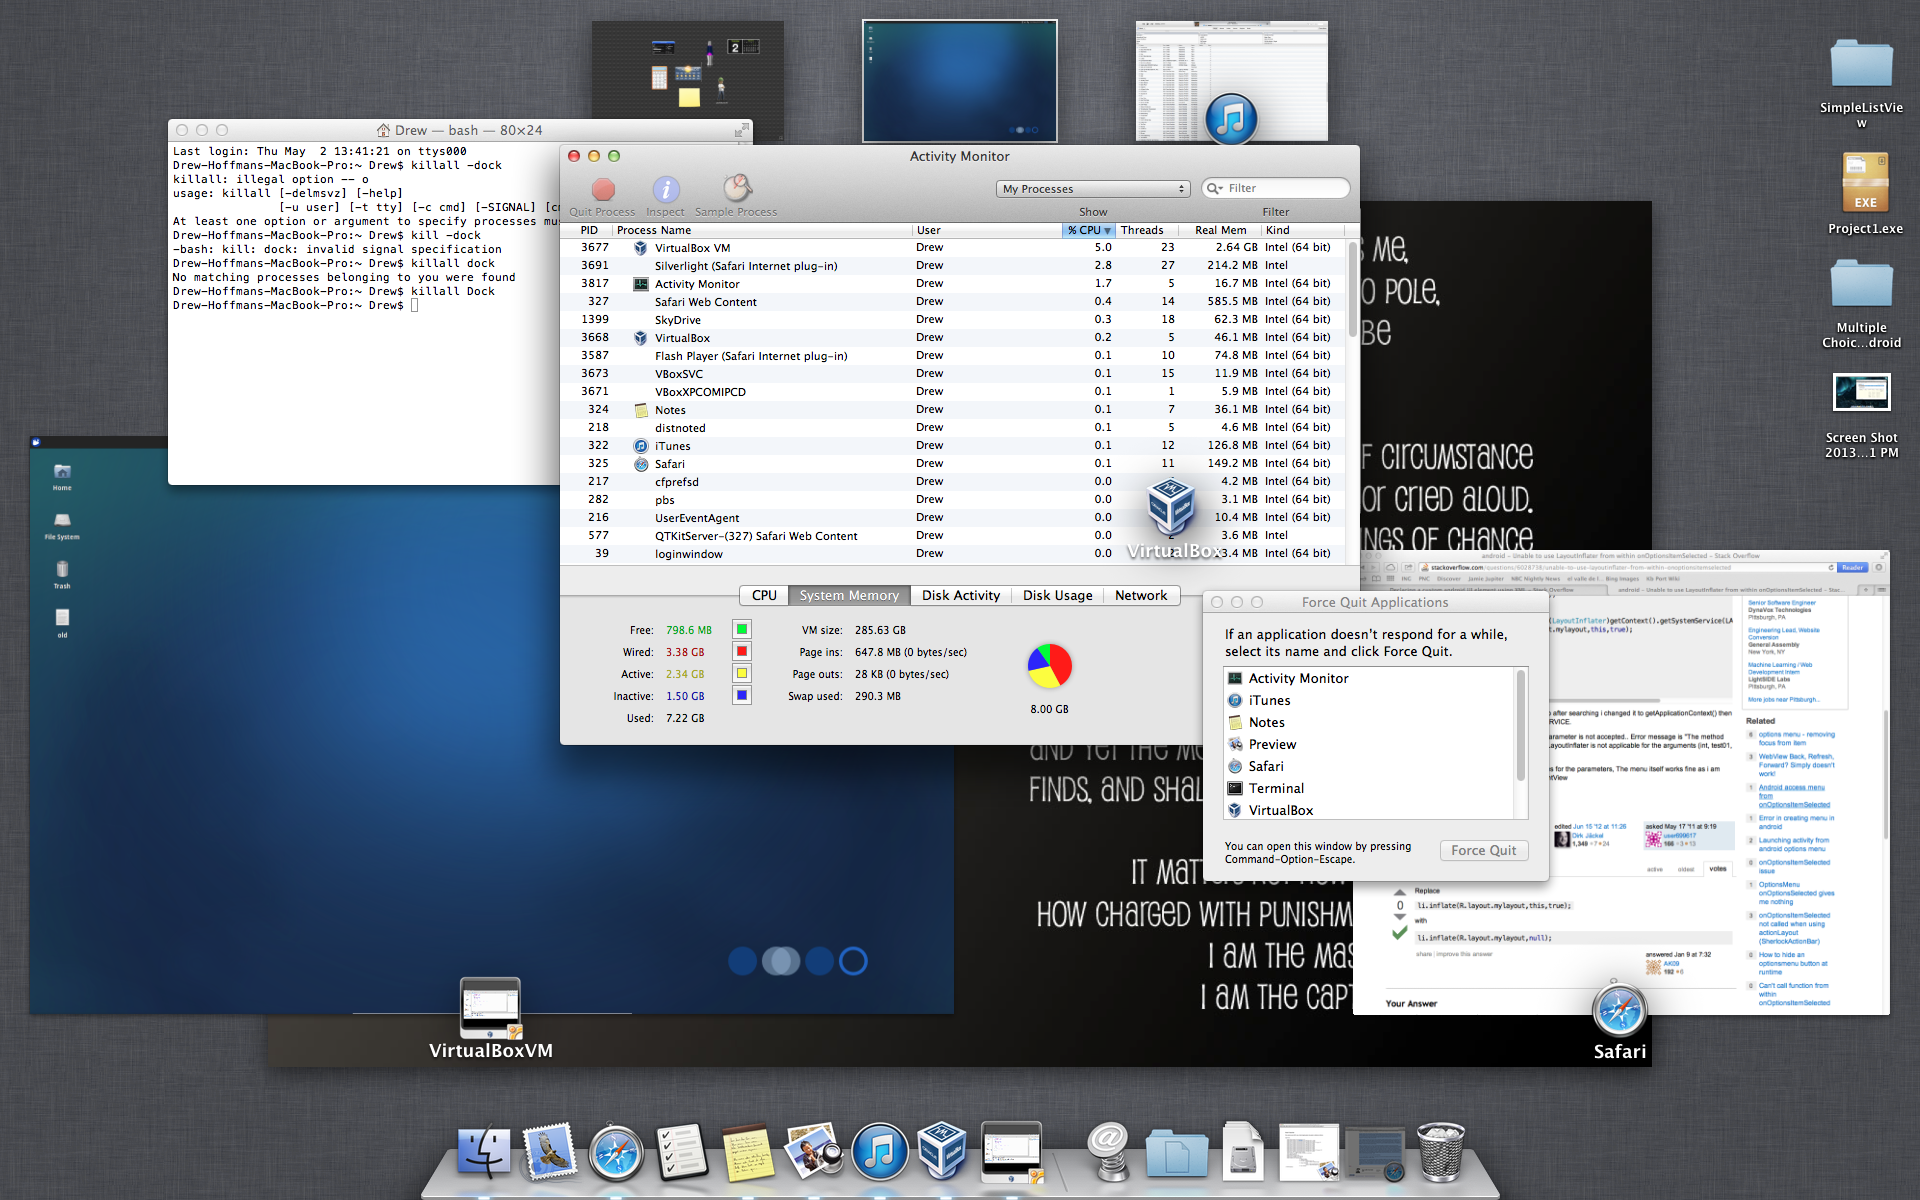This screenshot has width=1920, height=1200.
Task: Select the System Memory tab
Action: click(x=849, y=595)
